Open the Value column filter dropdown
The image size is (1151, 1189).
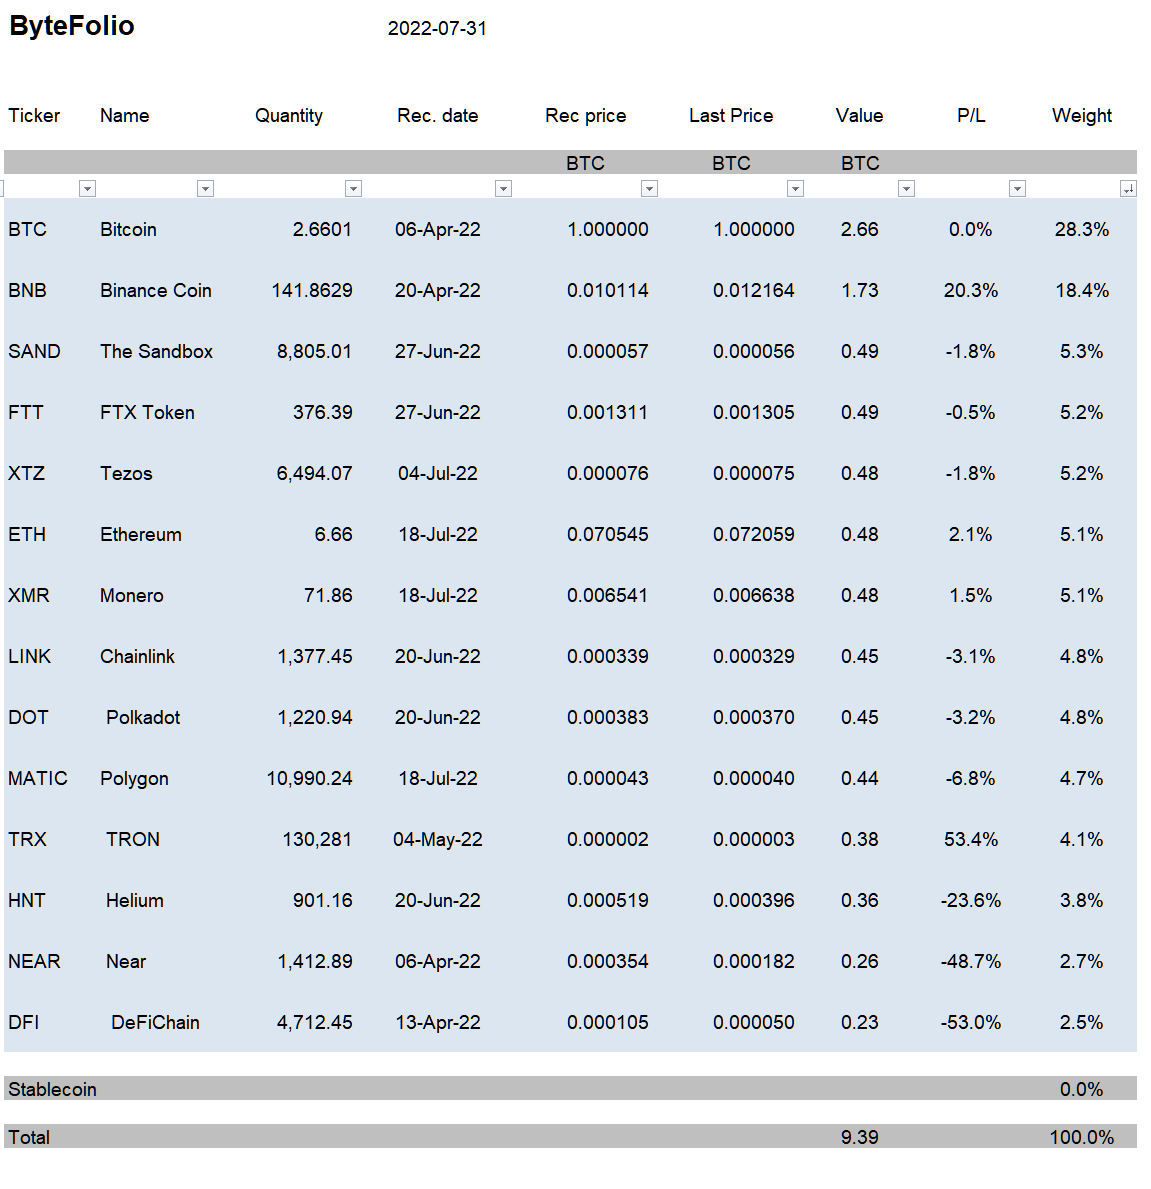906,189
